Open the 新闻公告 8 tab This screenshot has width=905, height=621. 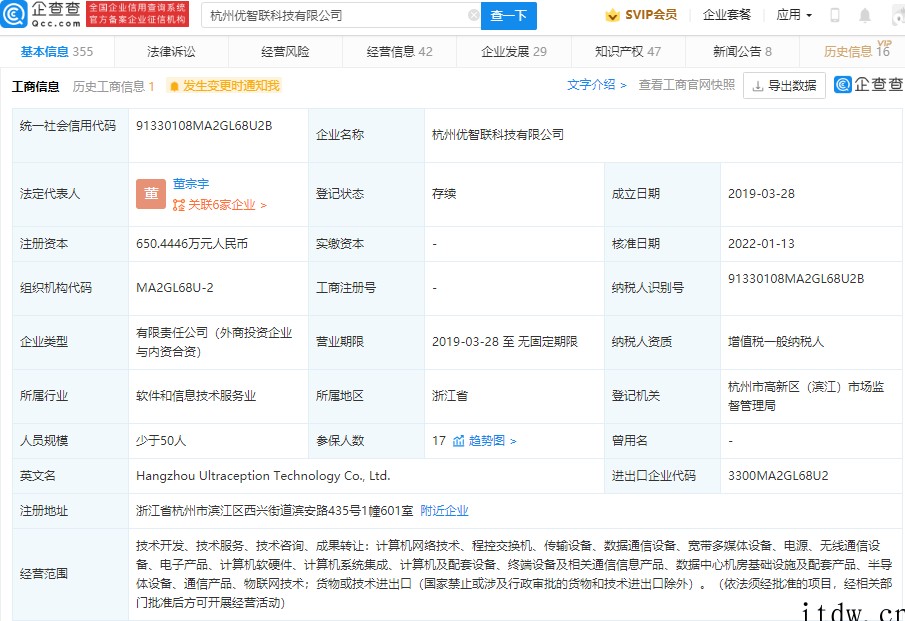pos(742,51)
